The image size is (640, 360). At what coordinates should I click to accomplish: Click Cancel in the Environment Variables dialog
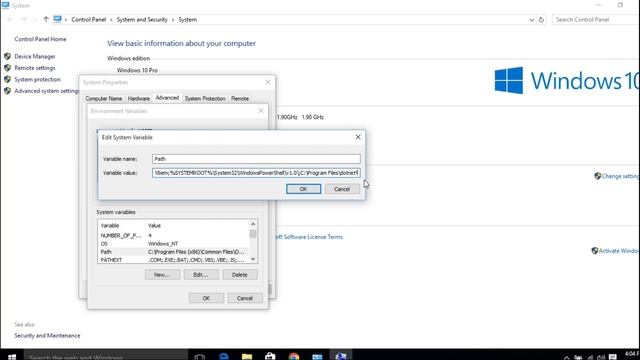pos(245,298)
